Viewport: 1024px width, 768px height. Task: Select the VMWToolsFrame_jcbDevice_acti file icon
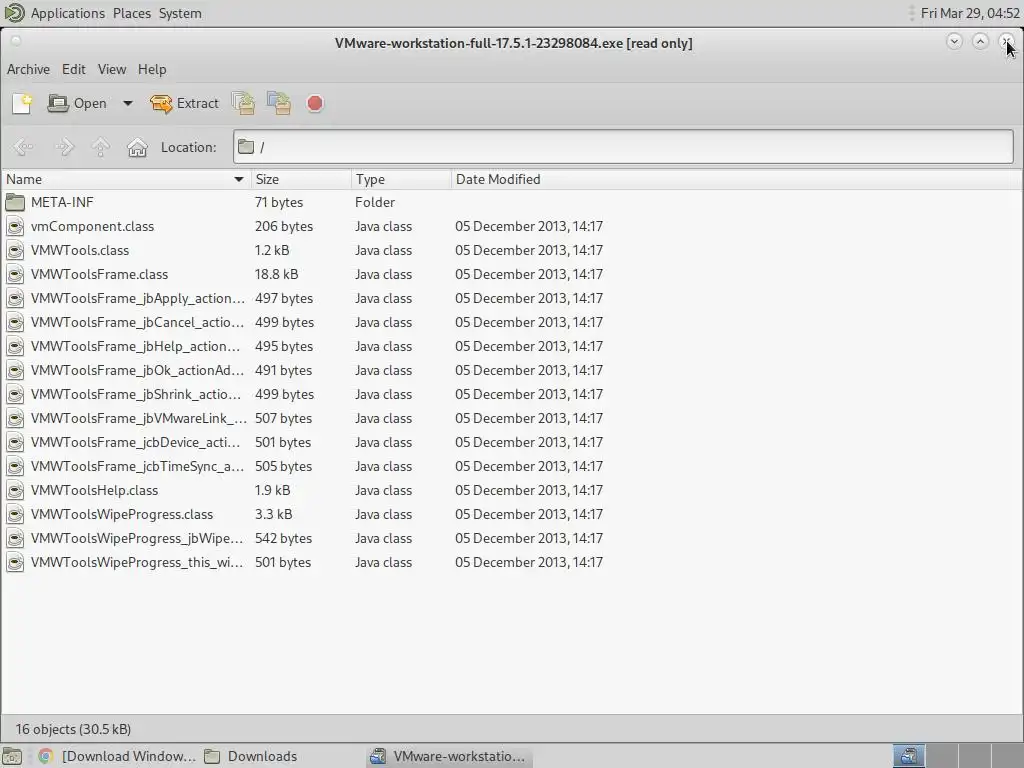pyautogui.click(x=15, y=442)
